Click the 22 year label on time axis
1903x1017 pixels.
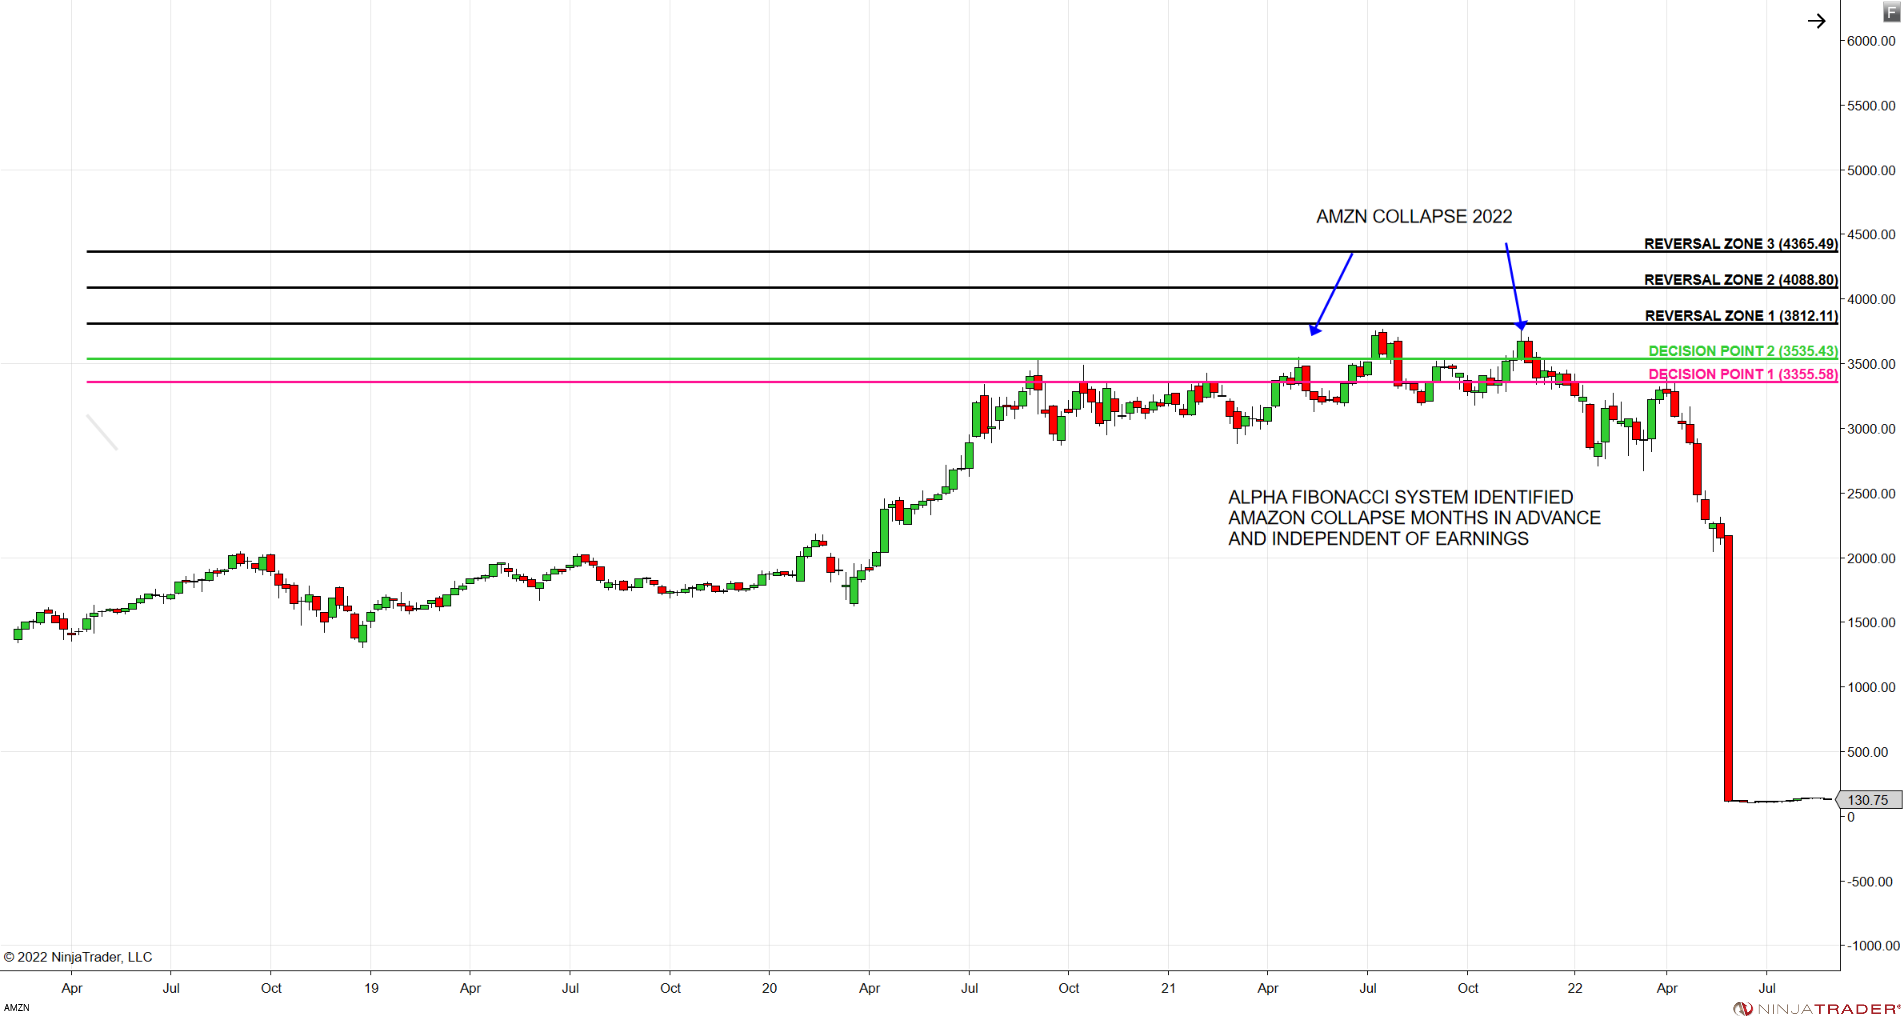[x=1575, y=988]
